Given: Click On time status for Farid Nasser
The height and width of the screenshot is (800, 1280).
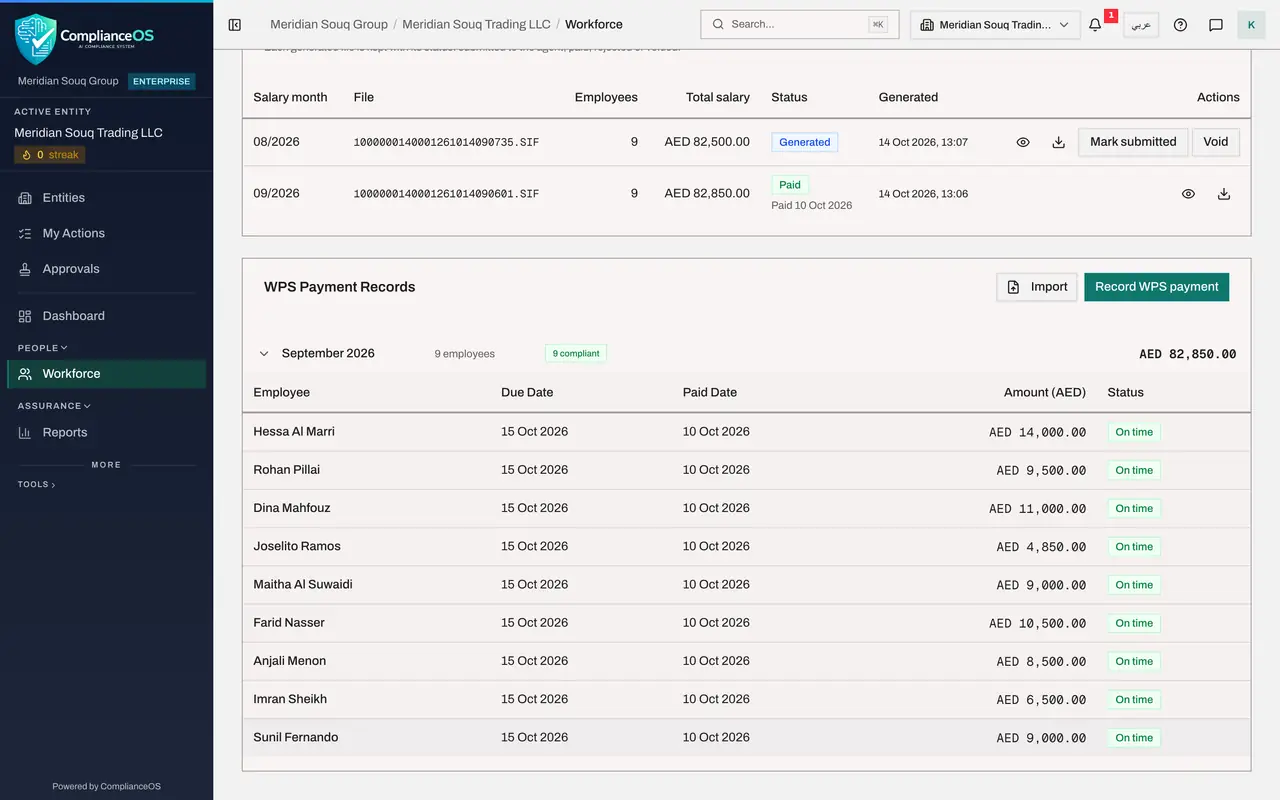Looking at the screenshot, I should coord(1134,623).
